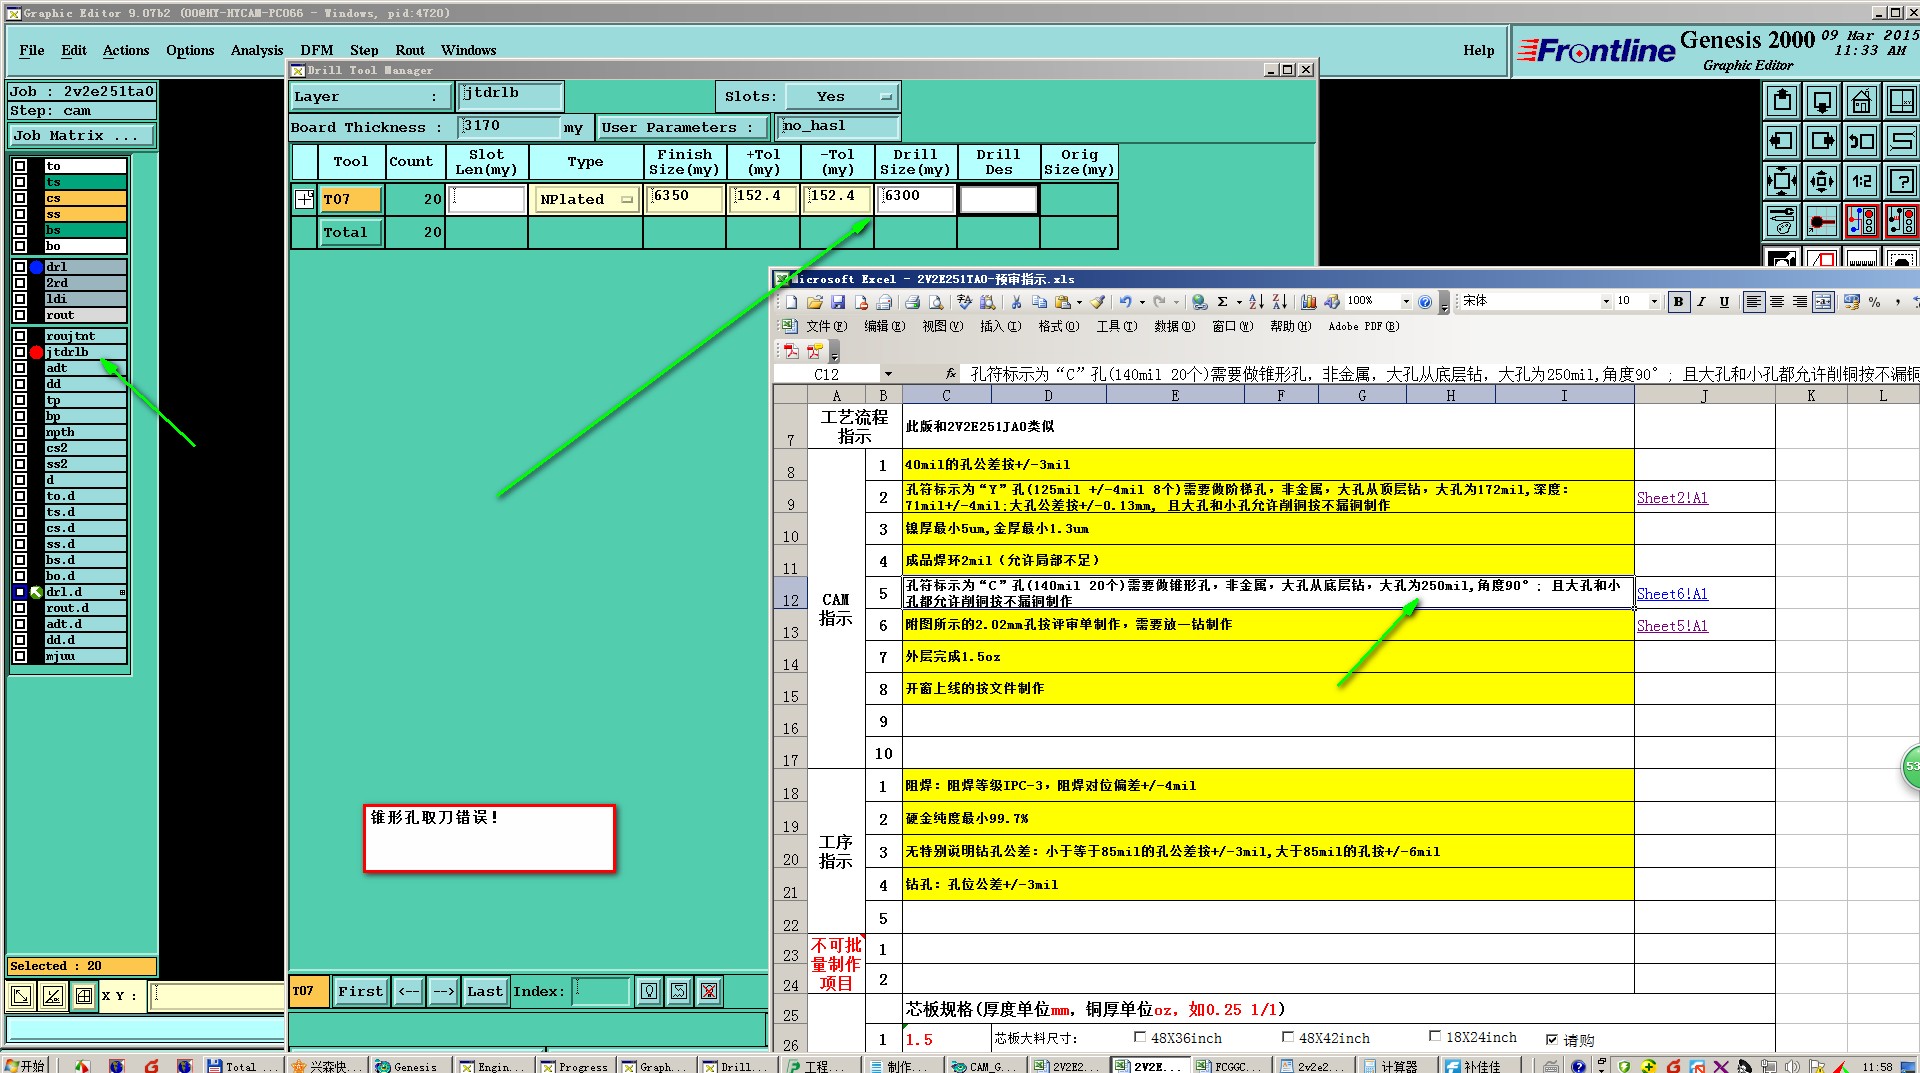Image resolution: width=1920 pixels, height=1073 pixels.
Task: Click the red X icon beside Index
Action: (x=709, y=991)
